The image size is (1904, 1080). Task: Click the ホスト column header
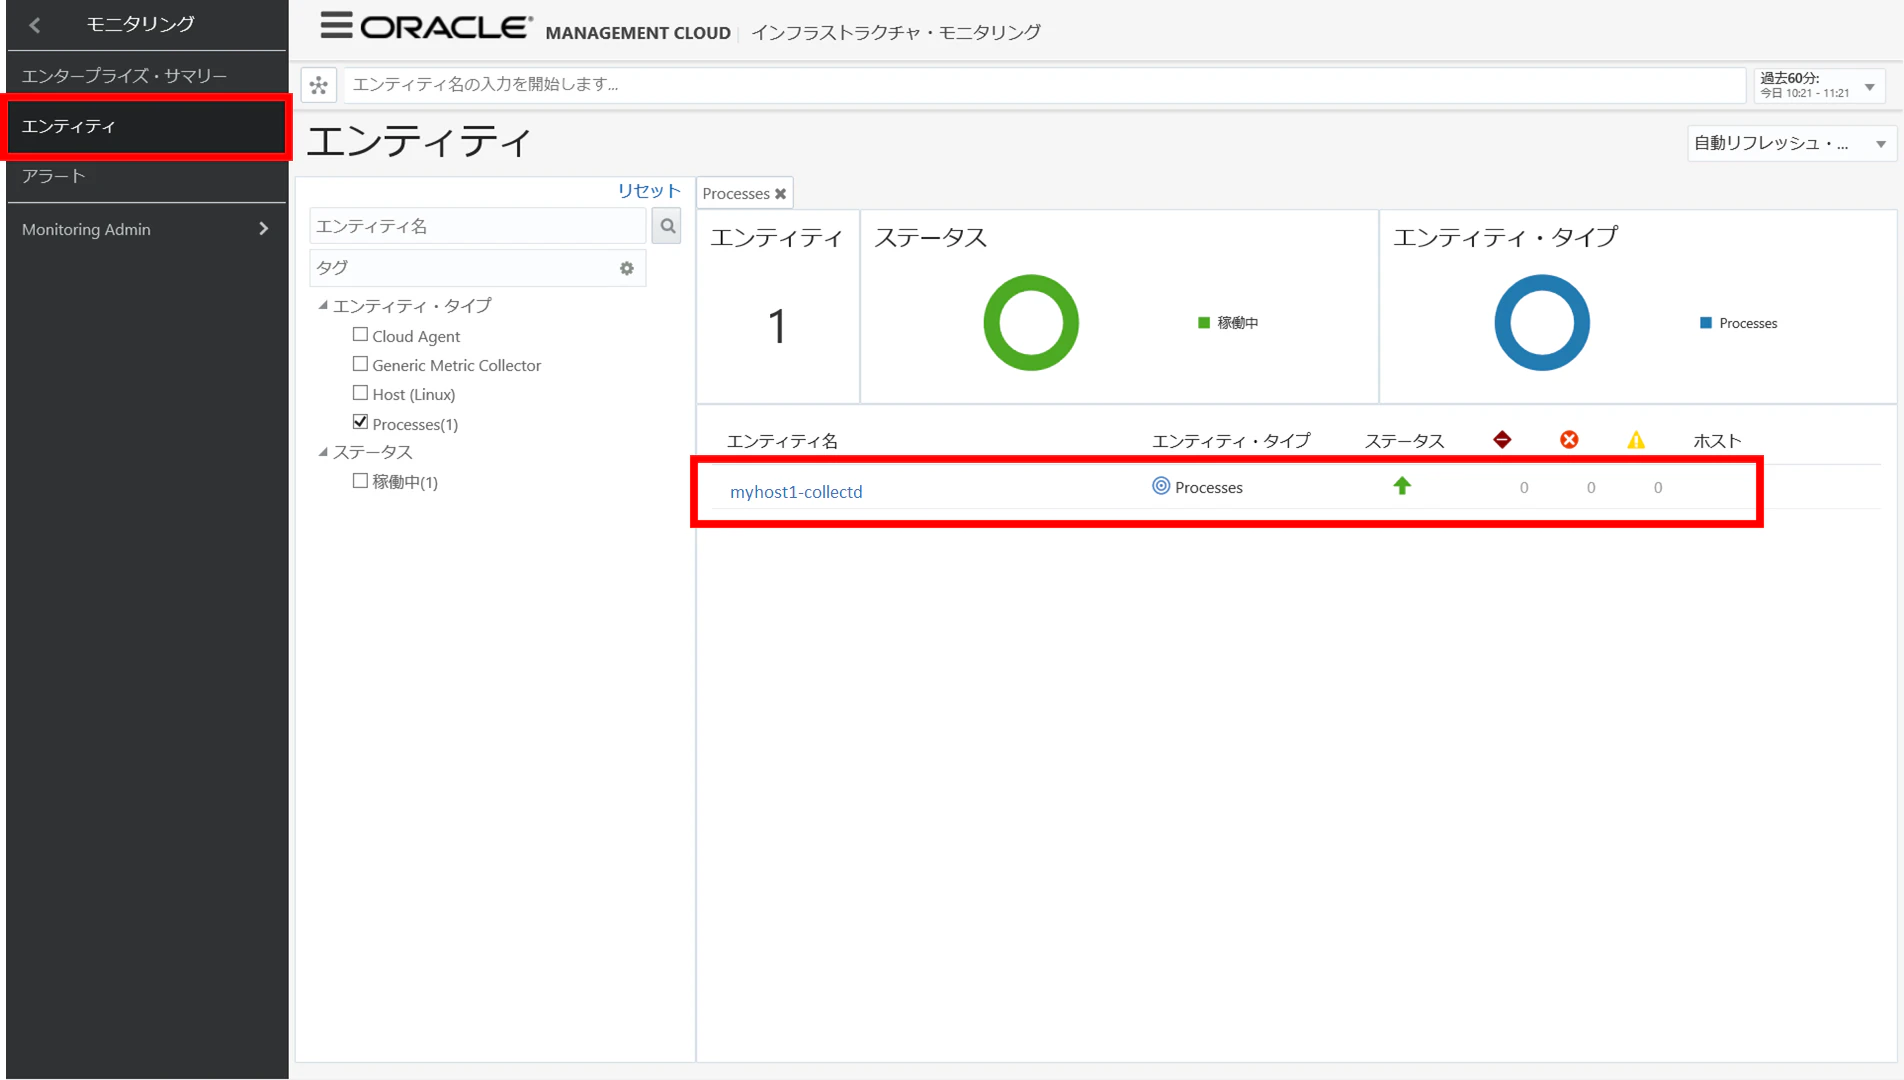(x=1717, y=441)
